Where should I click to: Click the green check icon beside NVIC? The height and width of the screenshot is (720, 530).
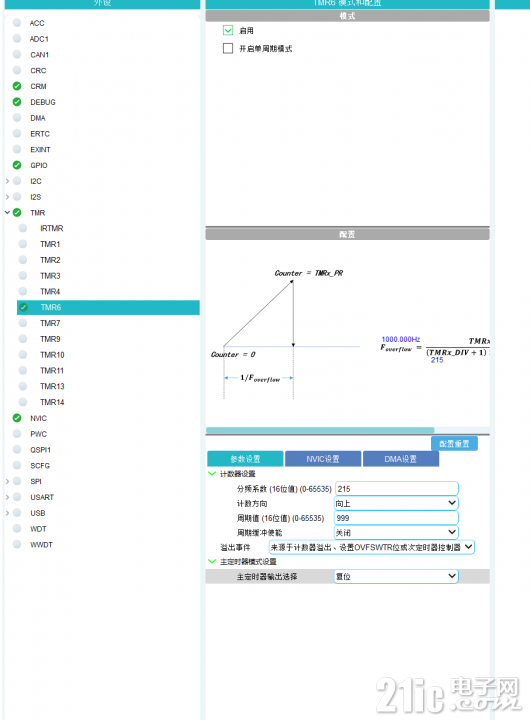[17, 418]
